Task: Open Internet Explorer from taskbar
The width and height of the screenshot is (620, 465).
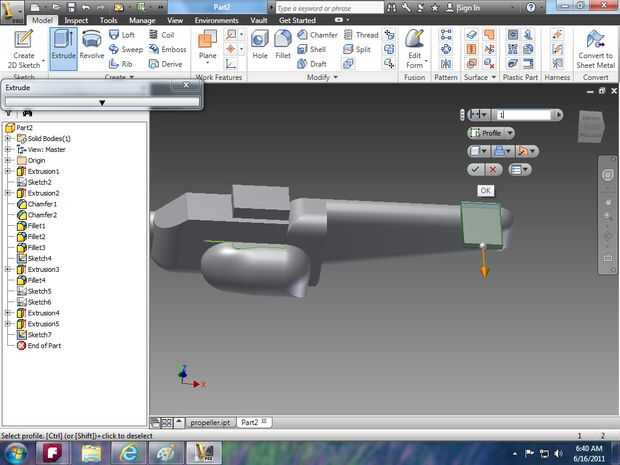Action: (129, 453)
